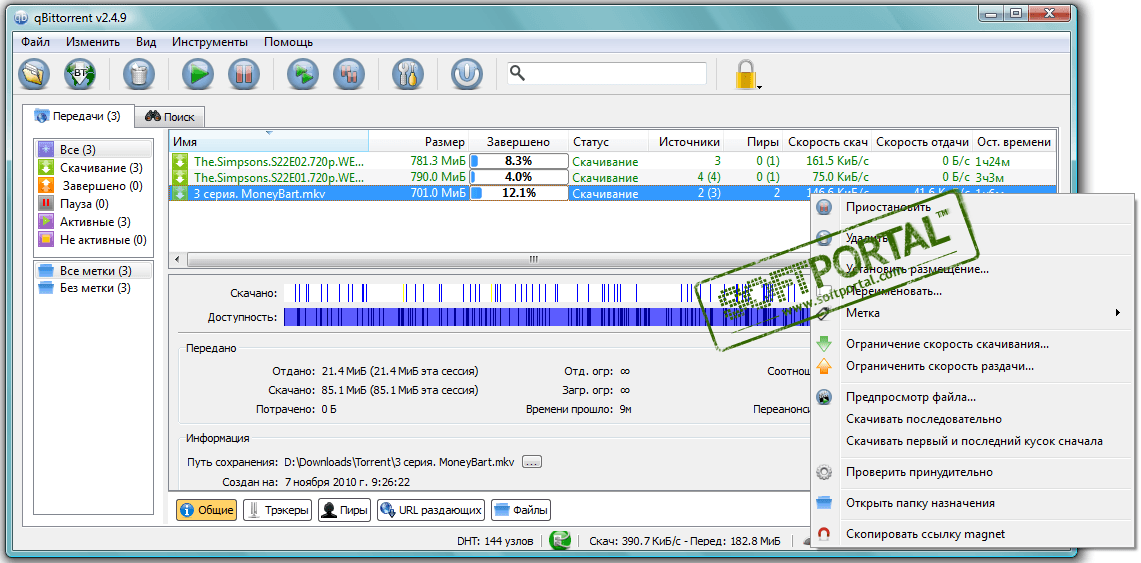Select the Без метки (3) label
Screen dimensions: 1141x563
(x=94, y=288)
